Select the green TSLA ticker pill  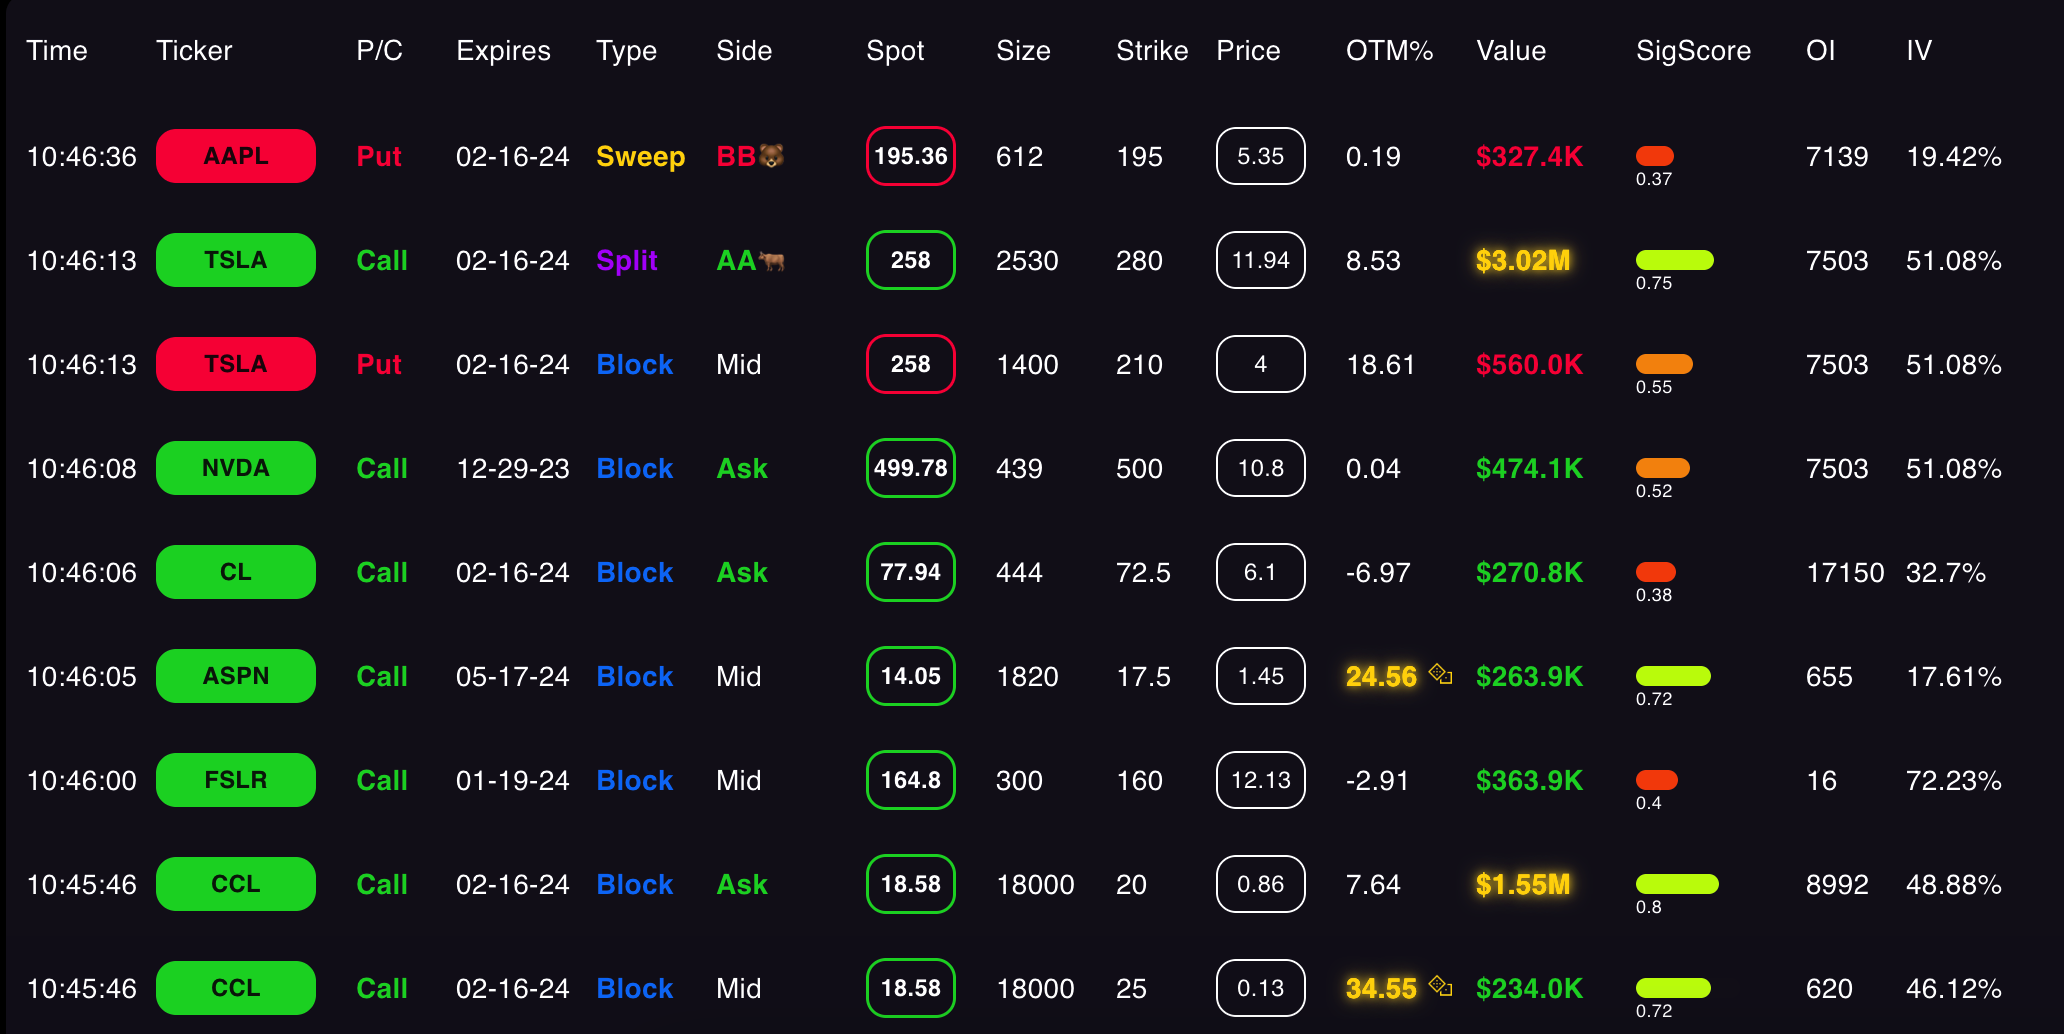(235, 260)
